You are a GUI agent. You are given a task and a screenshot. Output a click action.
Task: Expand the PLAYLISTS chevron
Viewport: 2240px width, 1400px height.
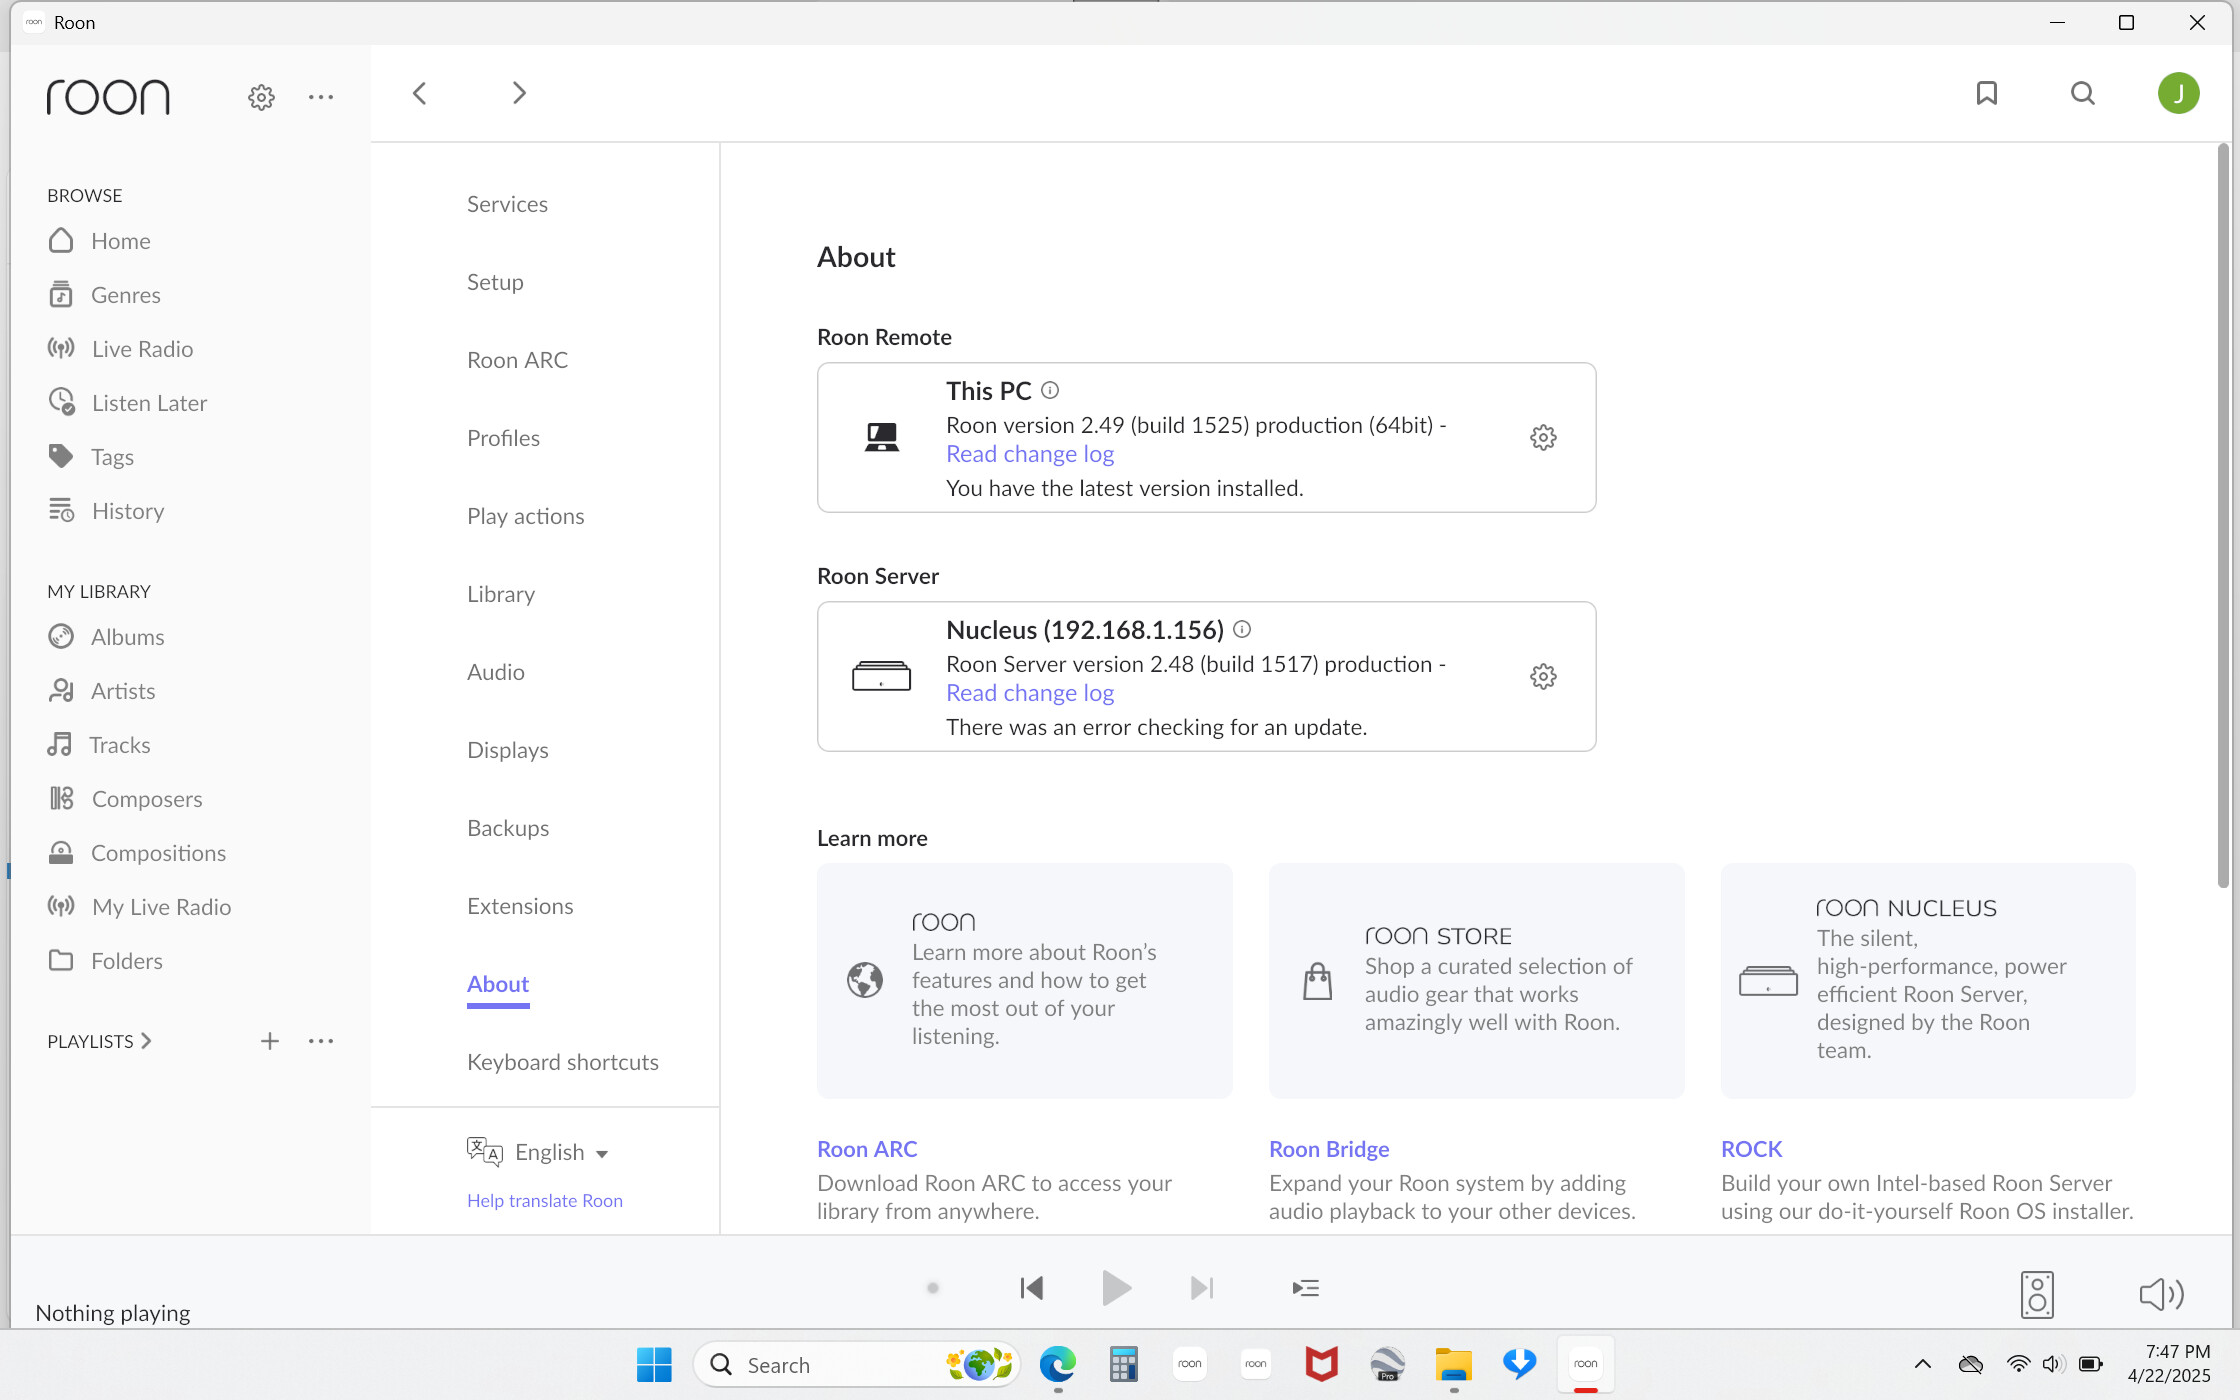147,1041
